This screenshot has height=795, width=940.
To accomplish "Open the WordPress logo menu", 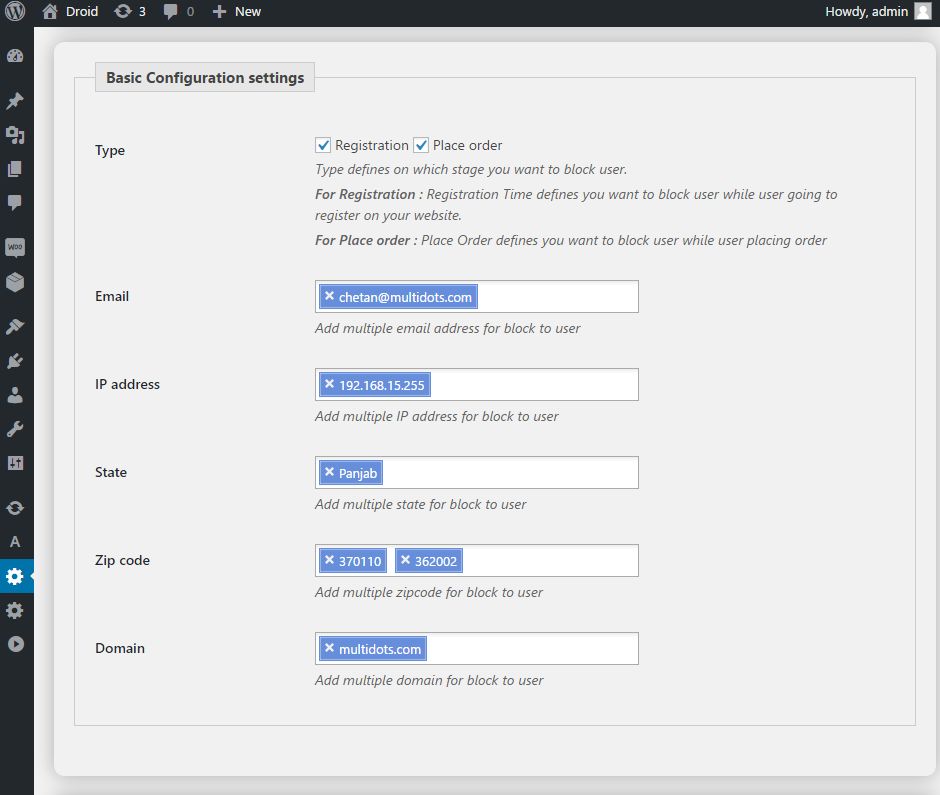I will [16, 12].
